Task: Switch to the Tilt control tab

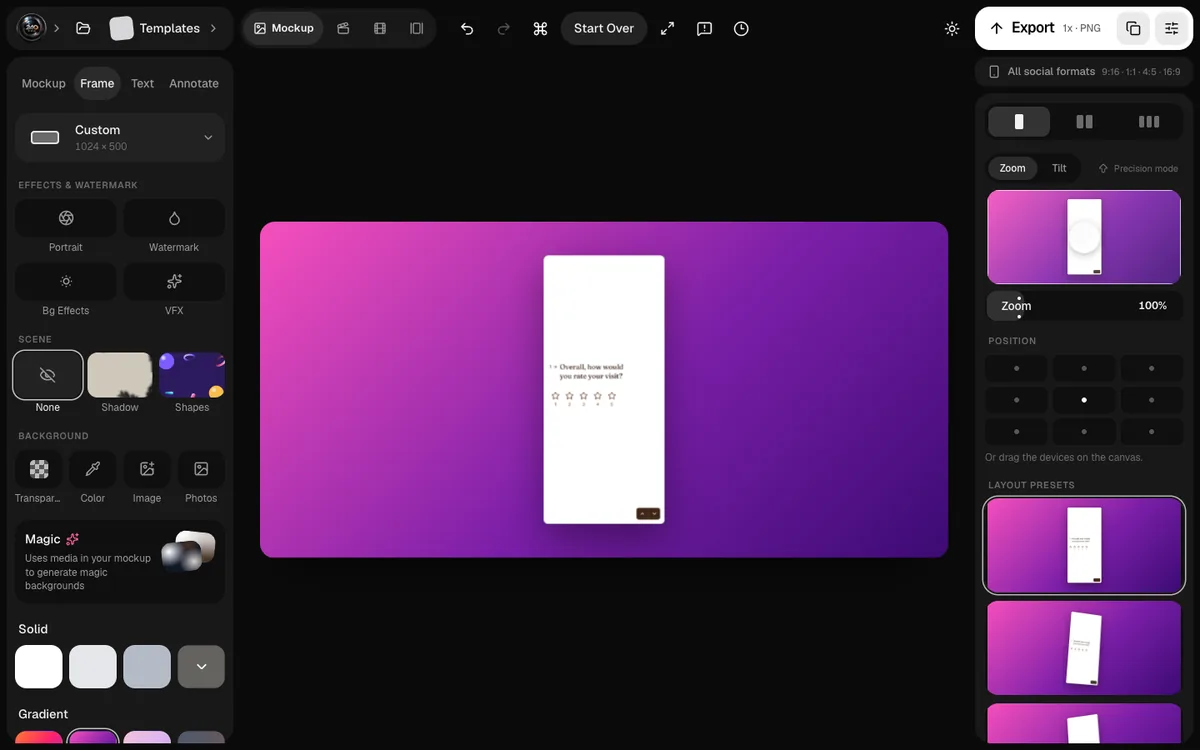Action: 1059,168
